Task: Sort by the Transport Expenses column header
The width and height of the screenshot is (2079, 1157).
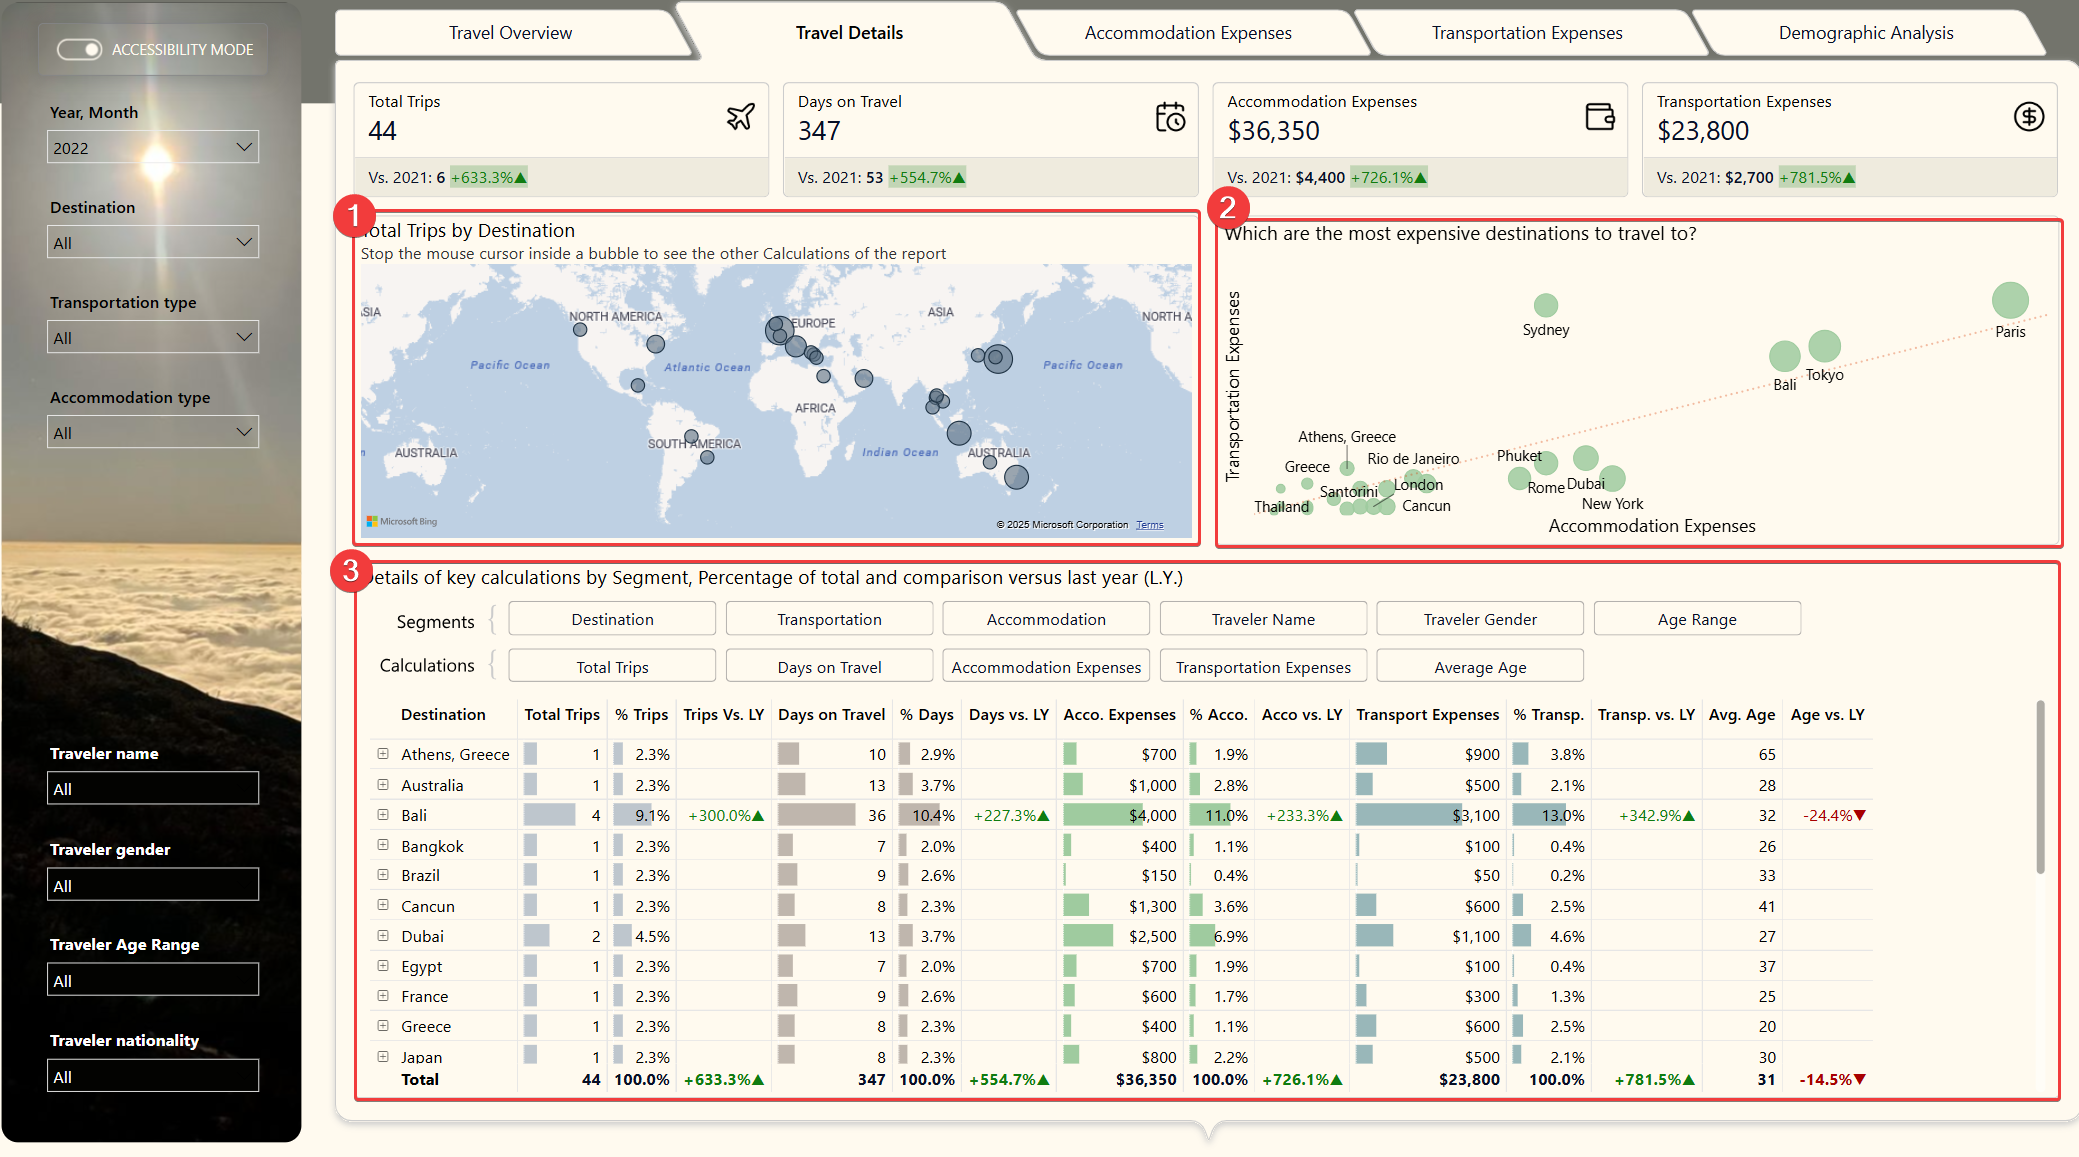Action: pos(1427,715)
